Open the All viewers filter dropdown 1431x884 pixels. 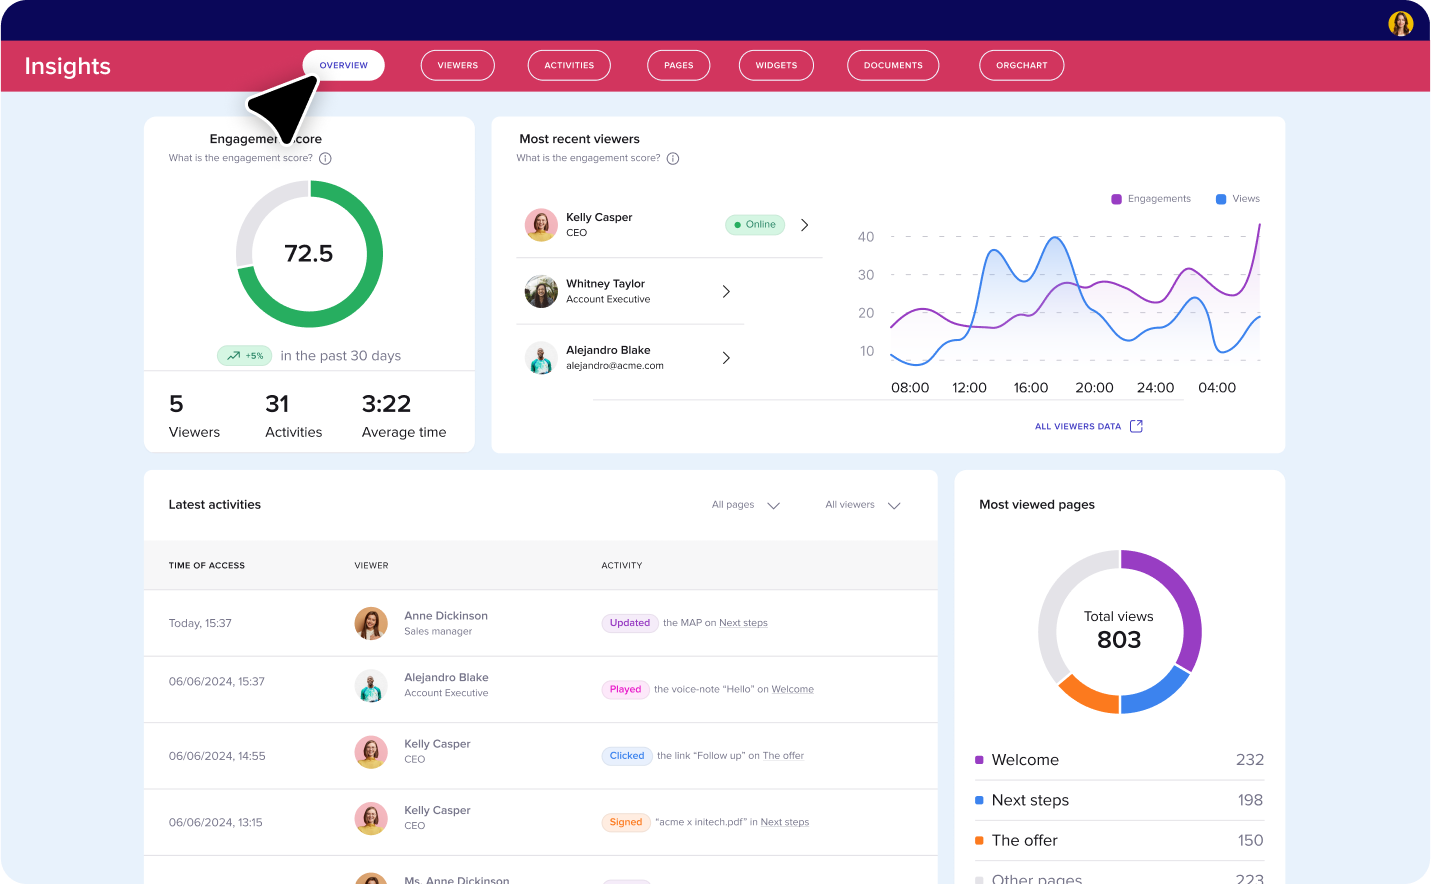click(x=862, y=505)
